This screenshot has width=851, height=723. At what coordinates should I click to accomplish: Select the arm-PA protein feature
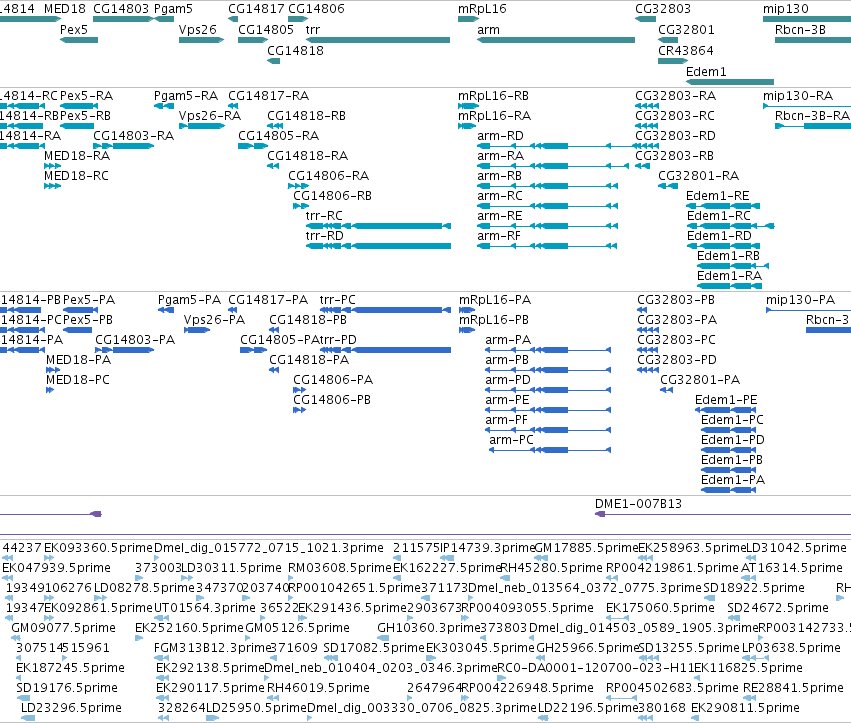[x=548, y=350]
